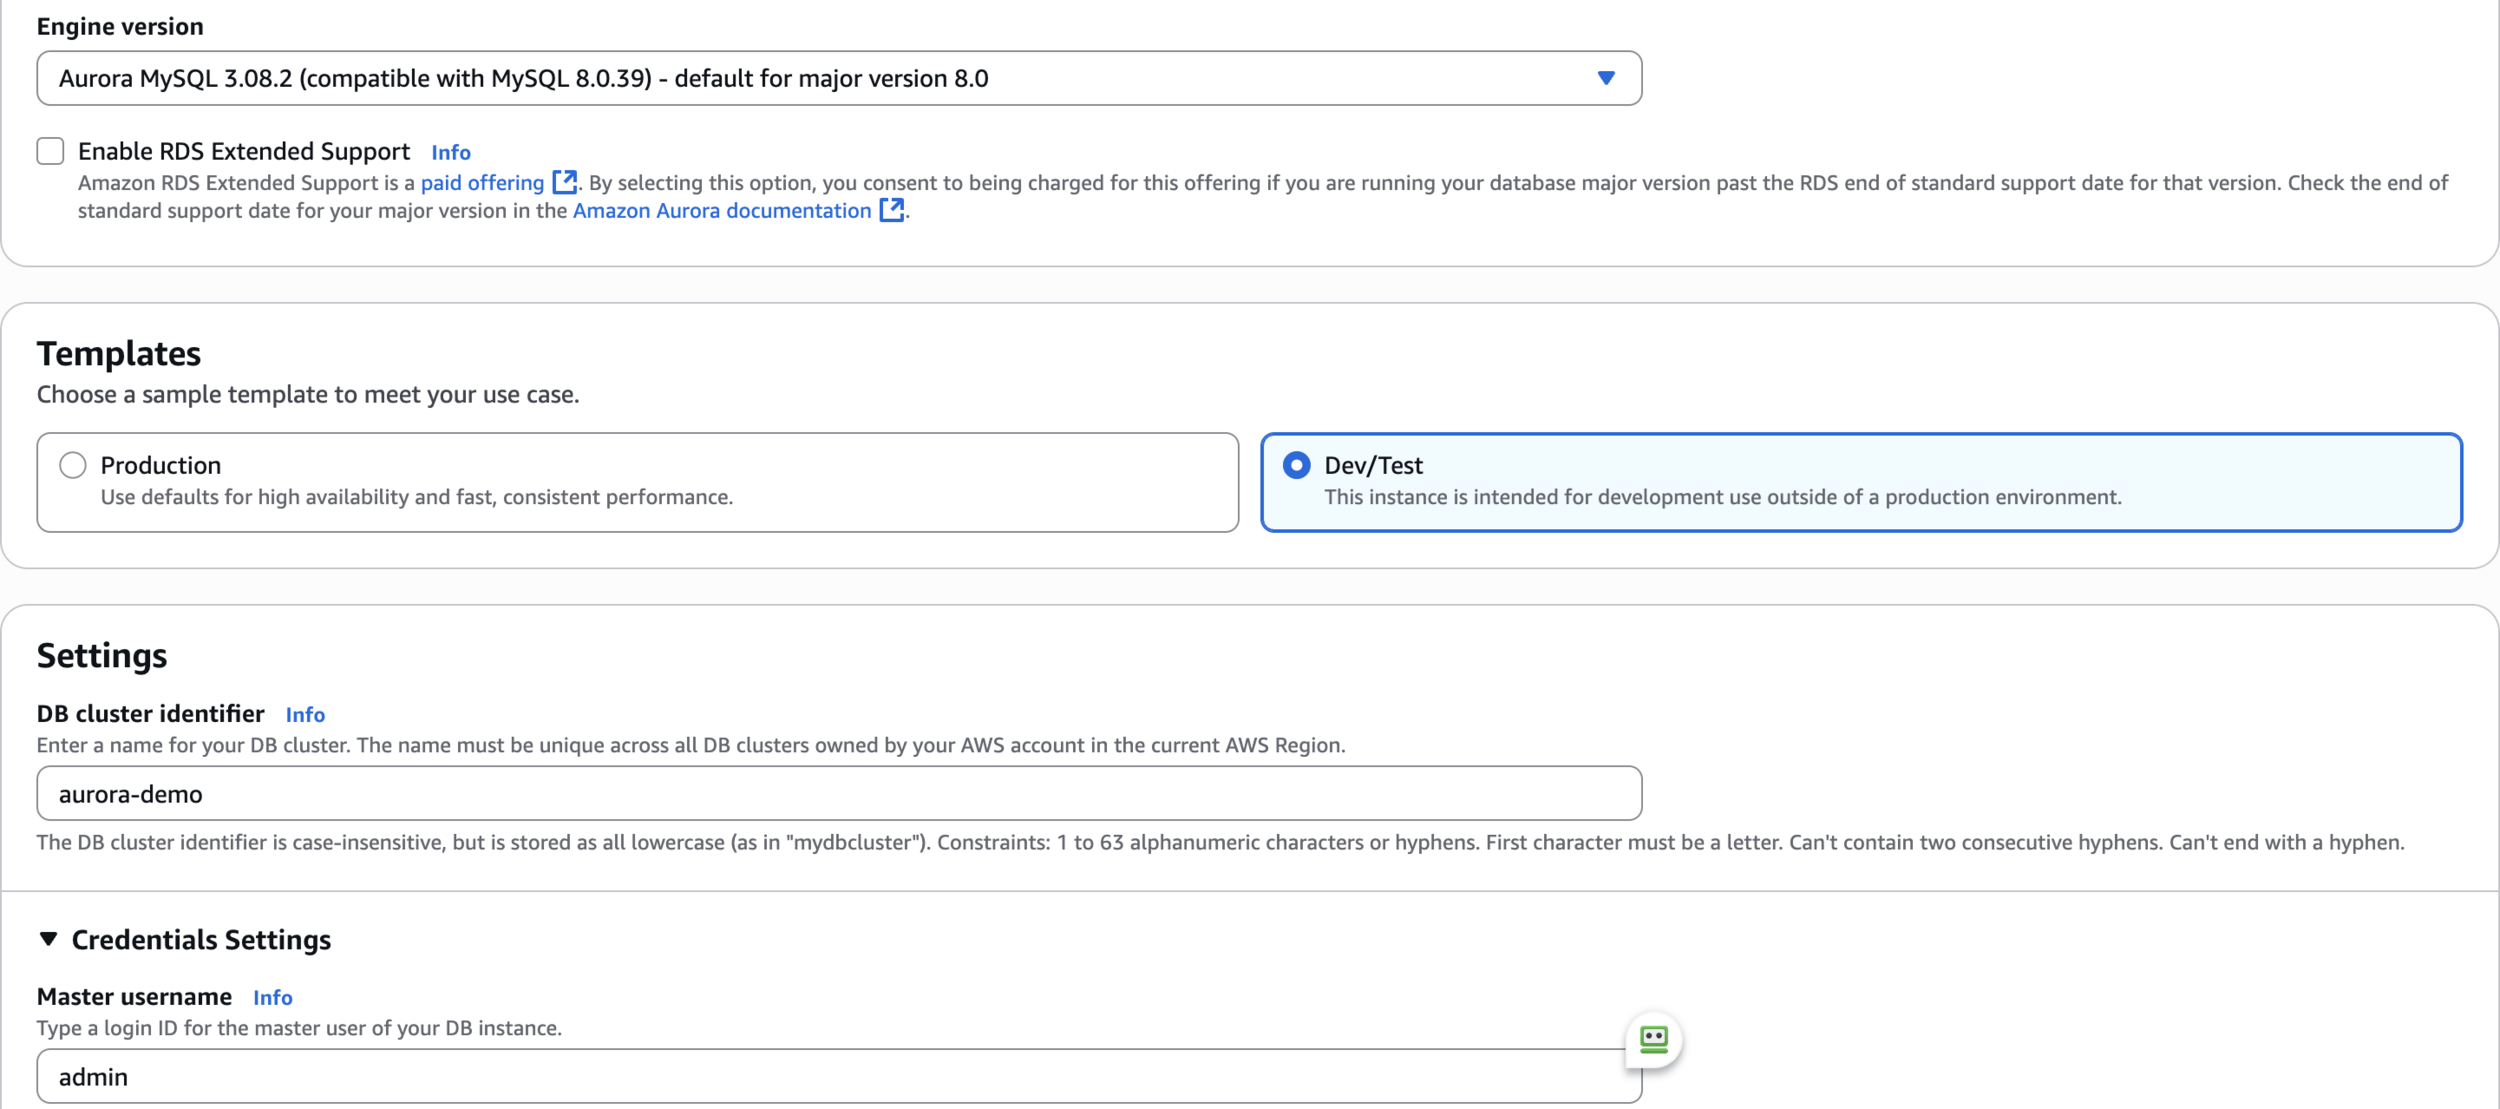Open Info link beside Master username
The image size is (2500, 1109).
click(x=272, y=997)
